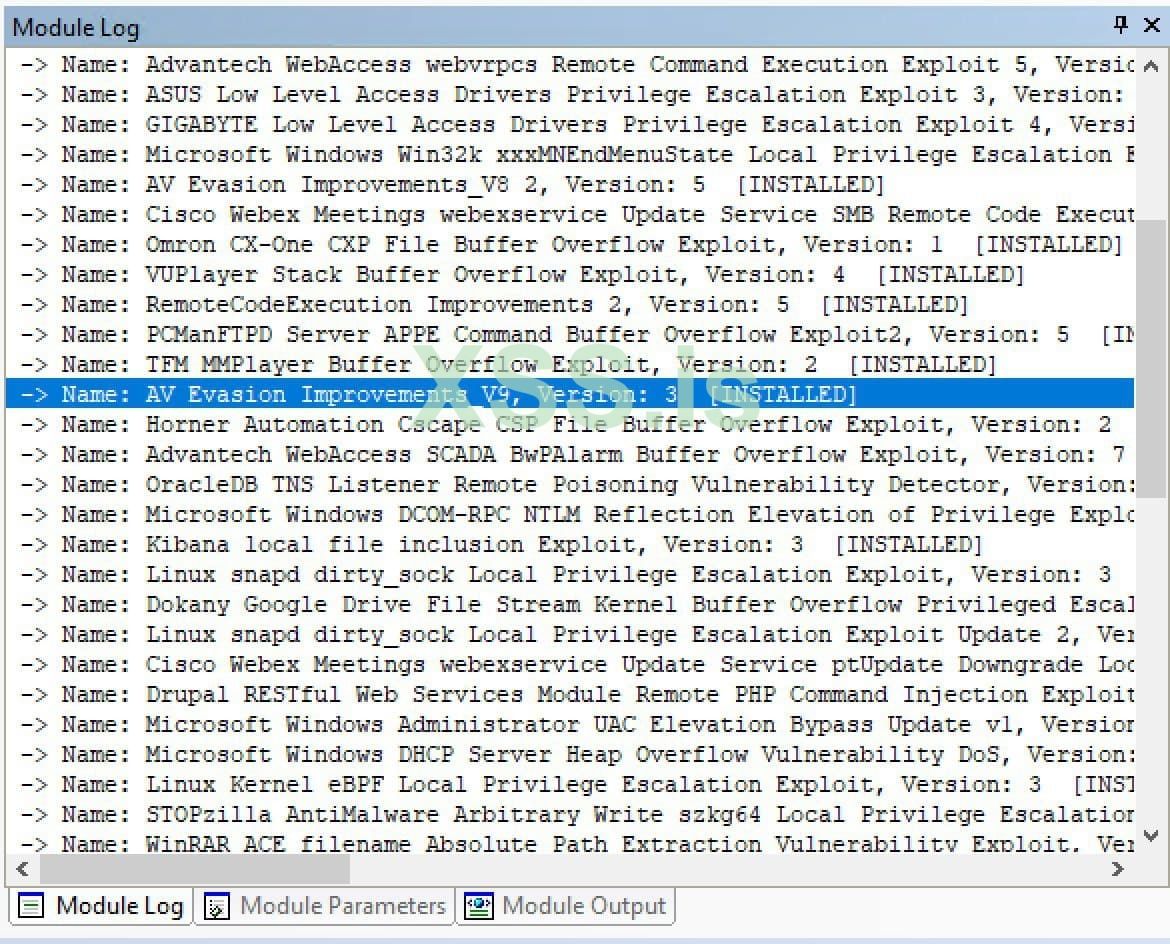Select the RemoteCodeExecution Improvements 2 row

tap(570, 304)
